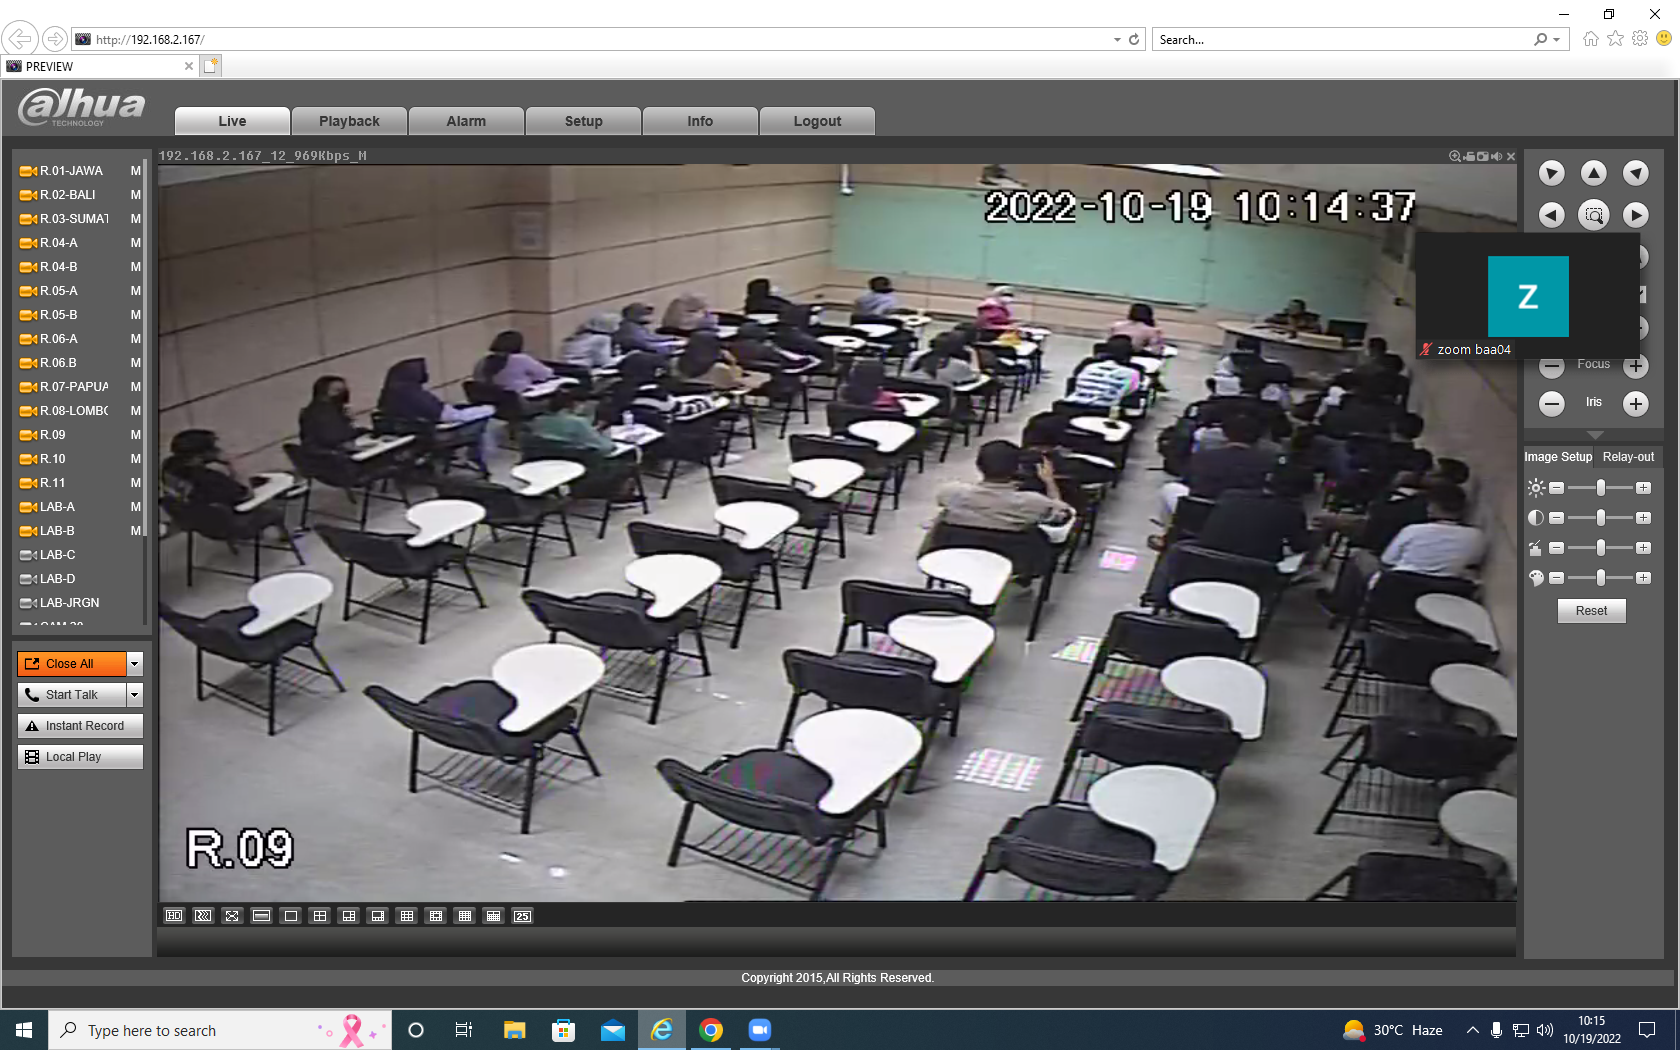Image resolution: width=1680 pixels, height=1050 pixels.
Task: Move the PTZ camera up
Action: pos(1593,173)
